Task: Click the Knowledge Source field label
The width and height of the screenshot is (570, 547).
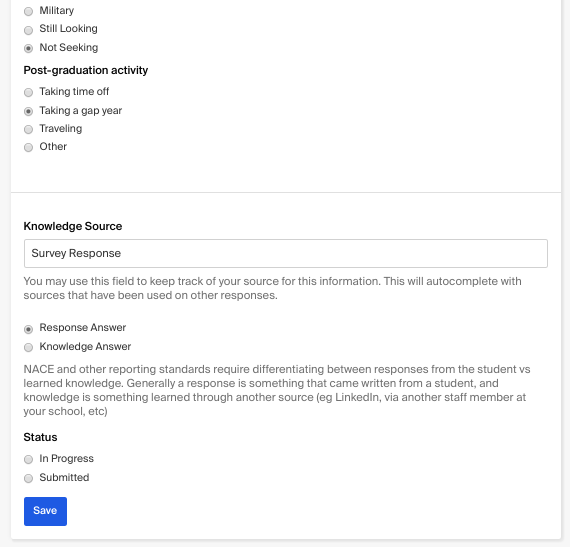Action: (73, 226)
